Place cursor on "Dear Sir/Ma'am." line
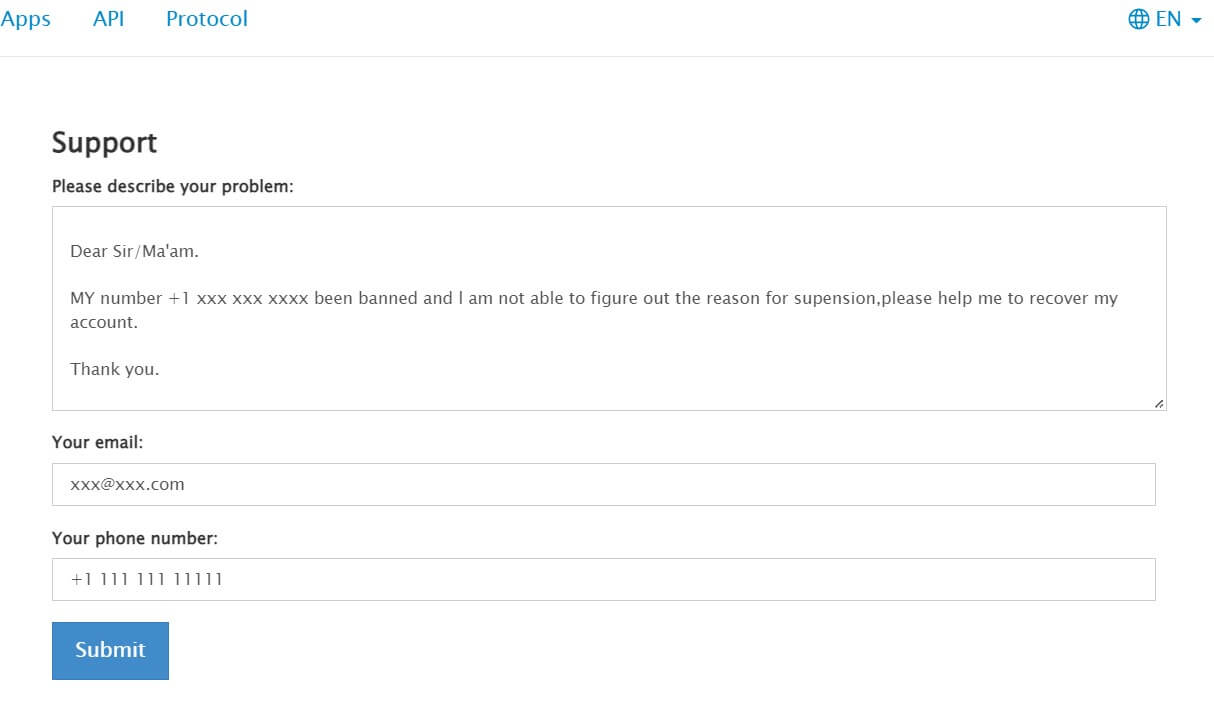The height and width of the screenshot is (720, 1214). pos(134,251)
